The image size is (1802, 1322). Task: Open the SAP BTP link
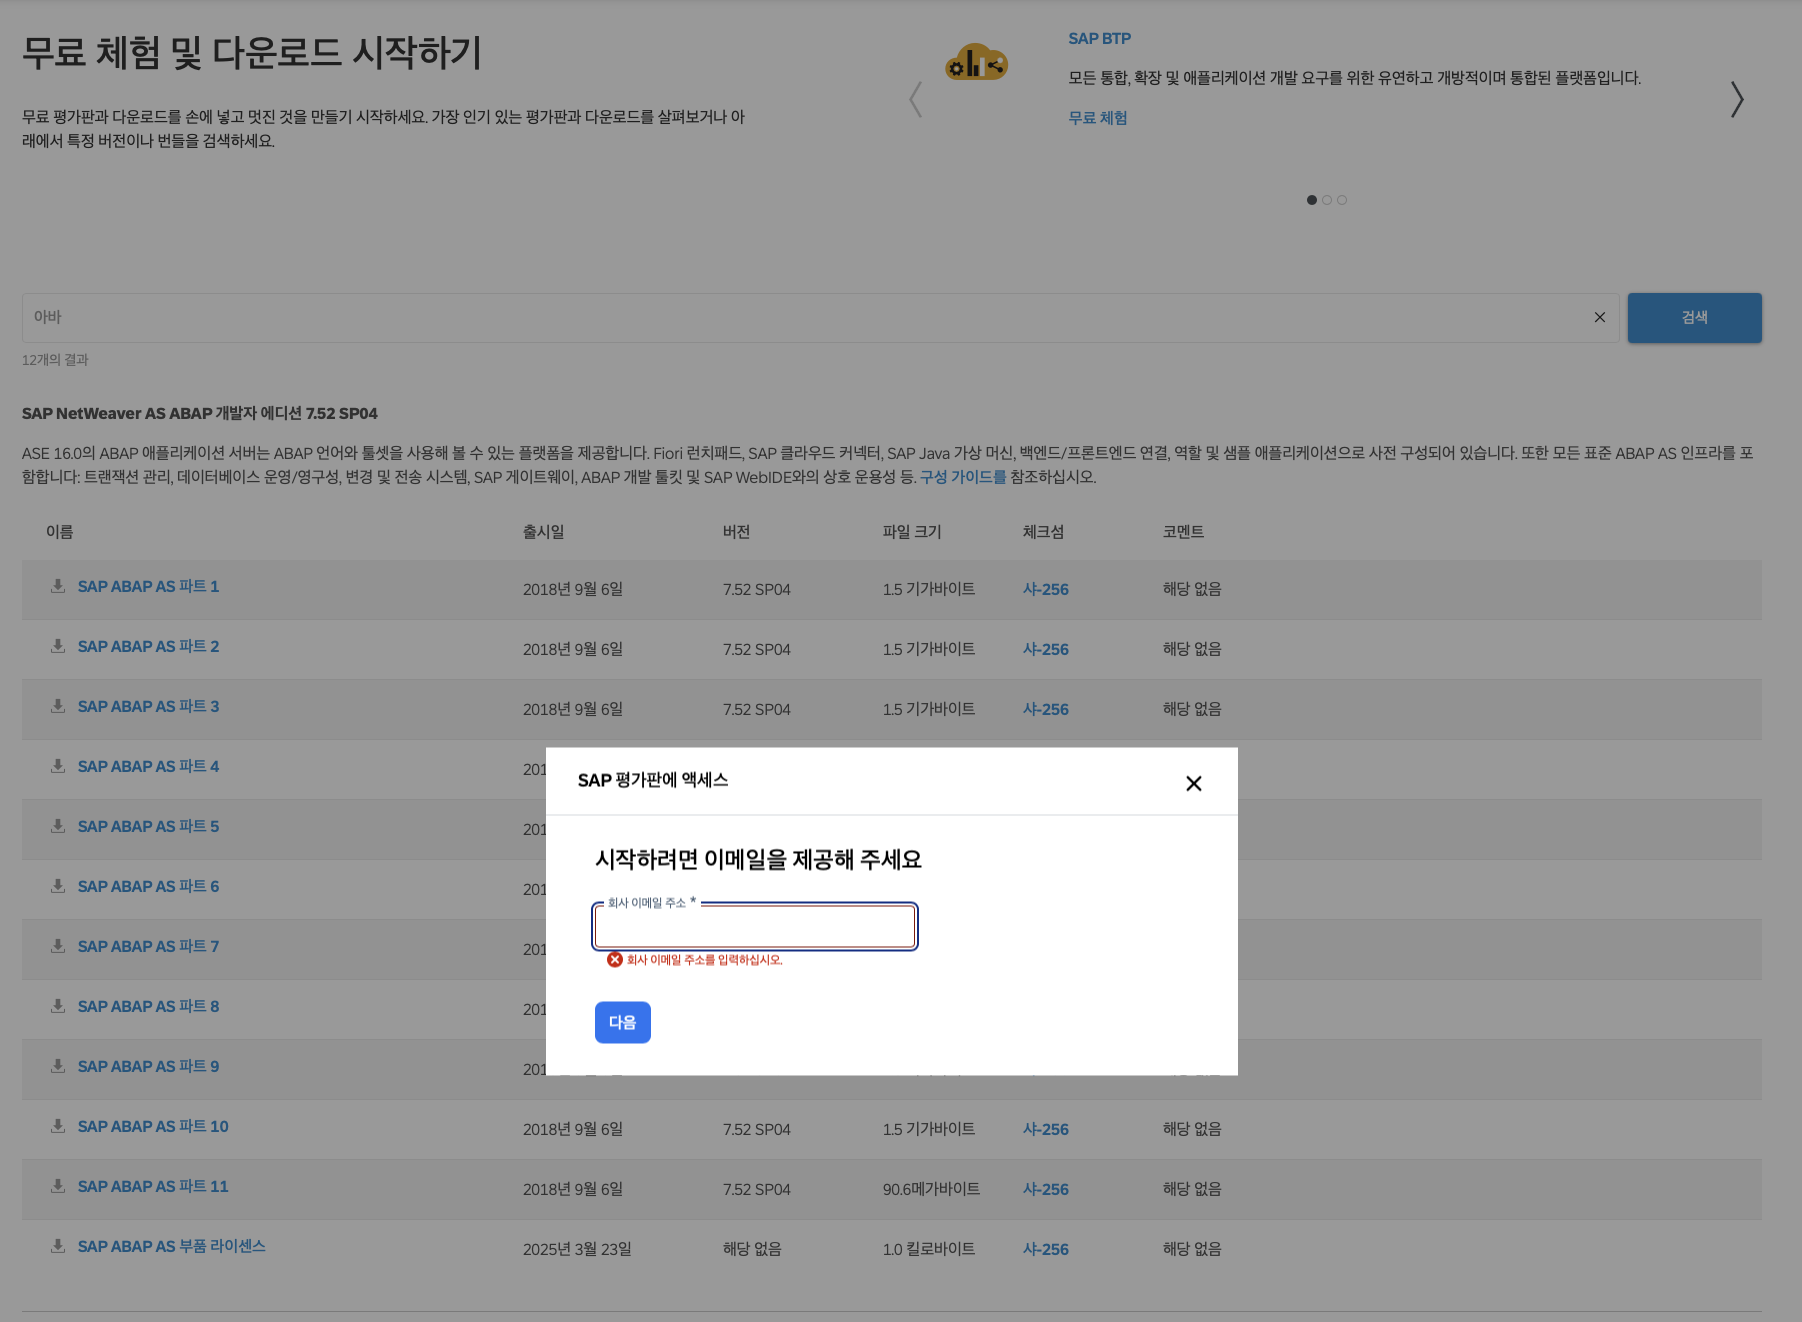[1099, 38]
